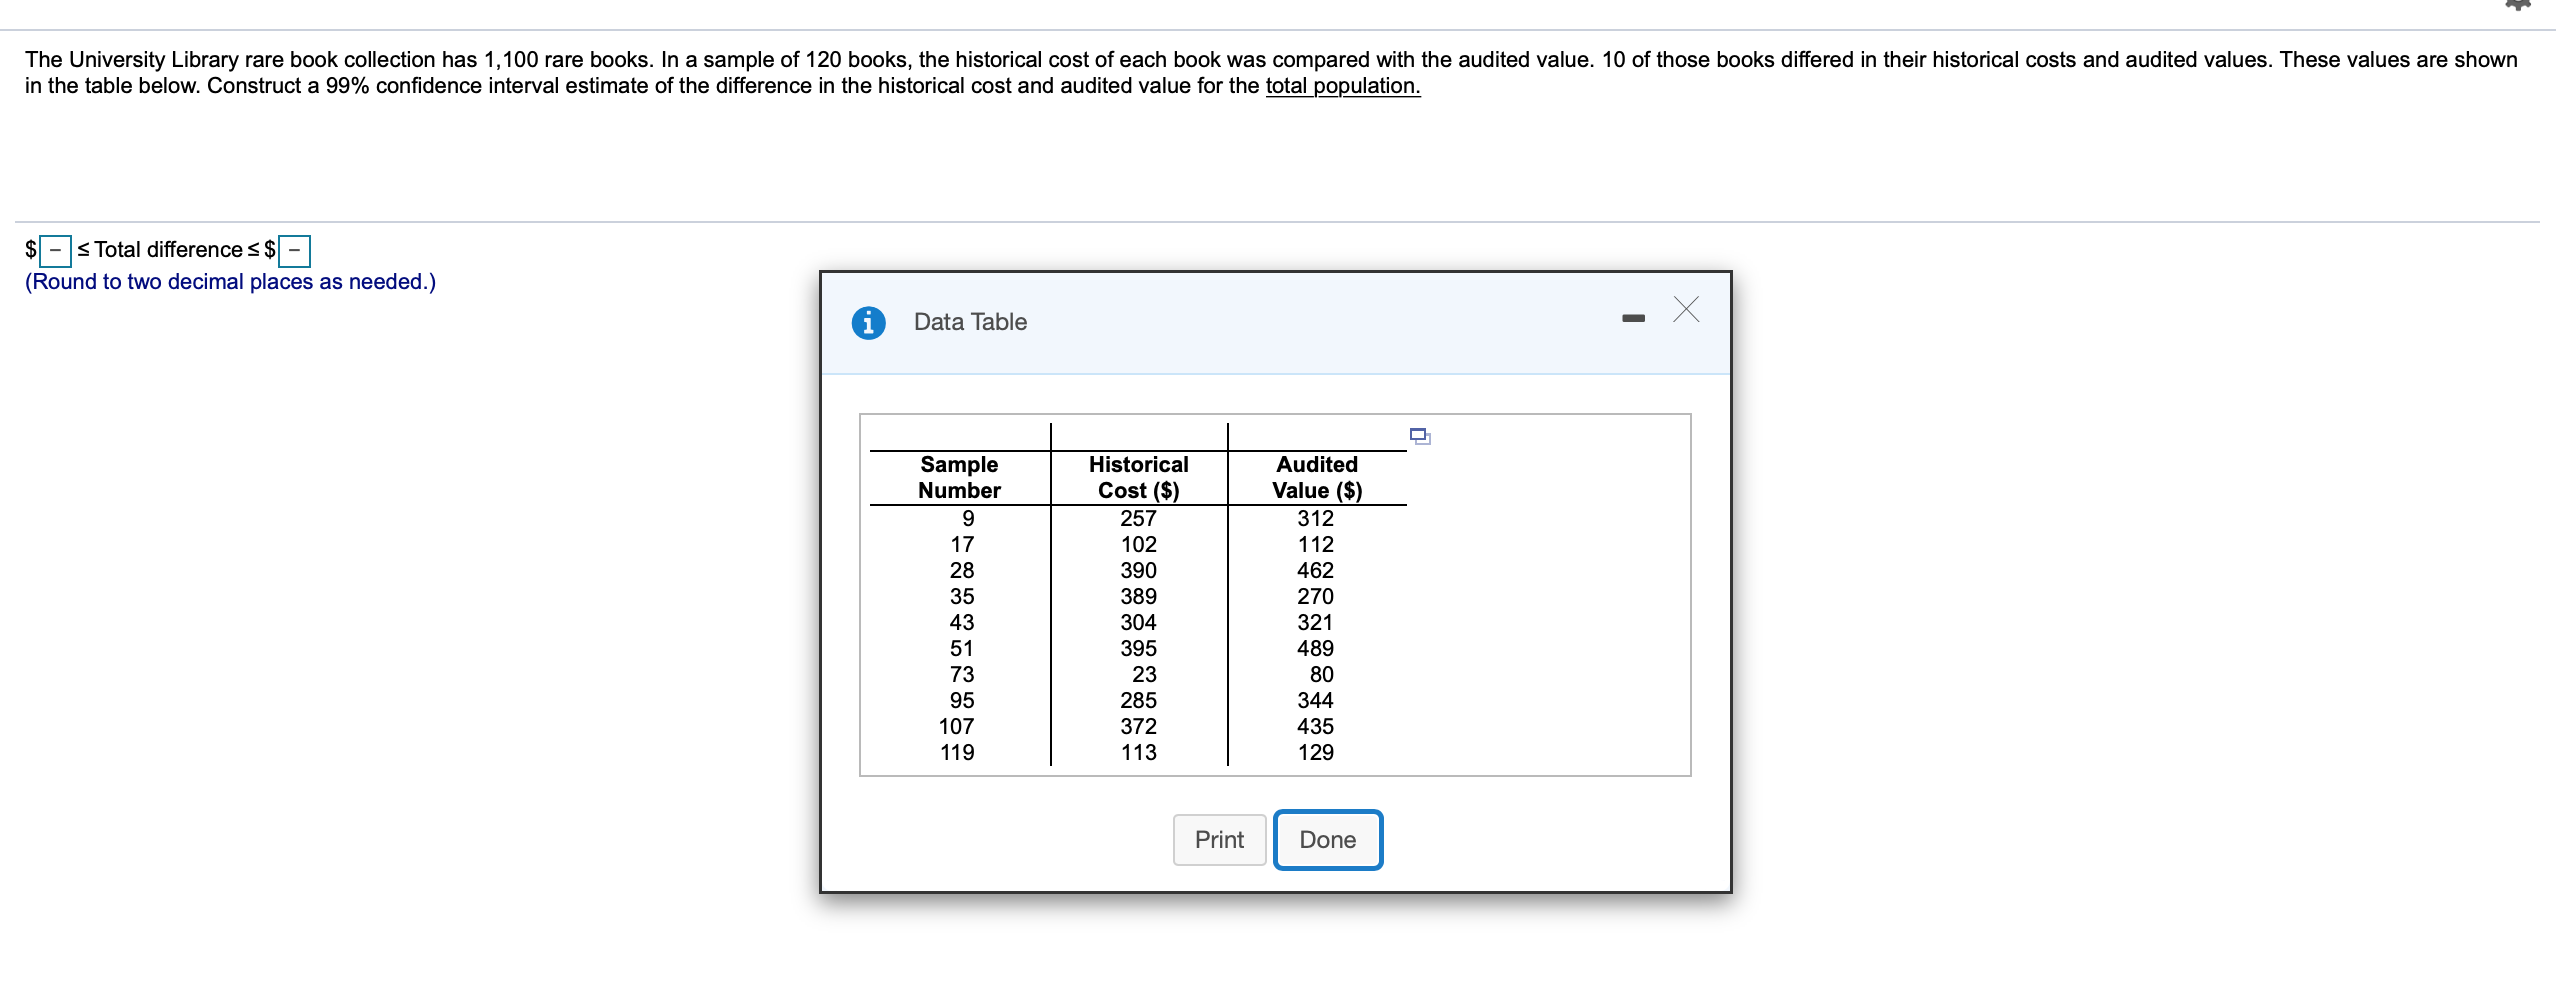This screenshot has height=1004, width=2558.
Task: Click the underlined total population link
Action: pos(1342,86)
